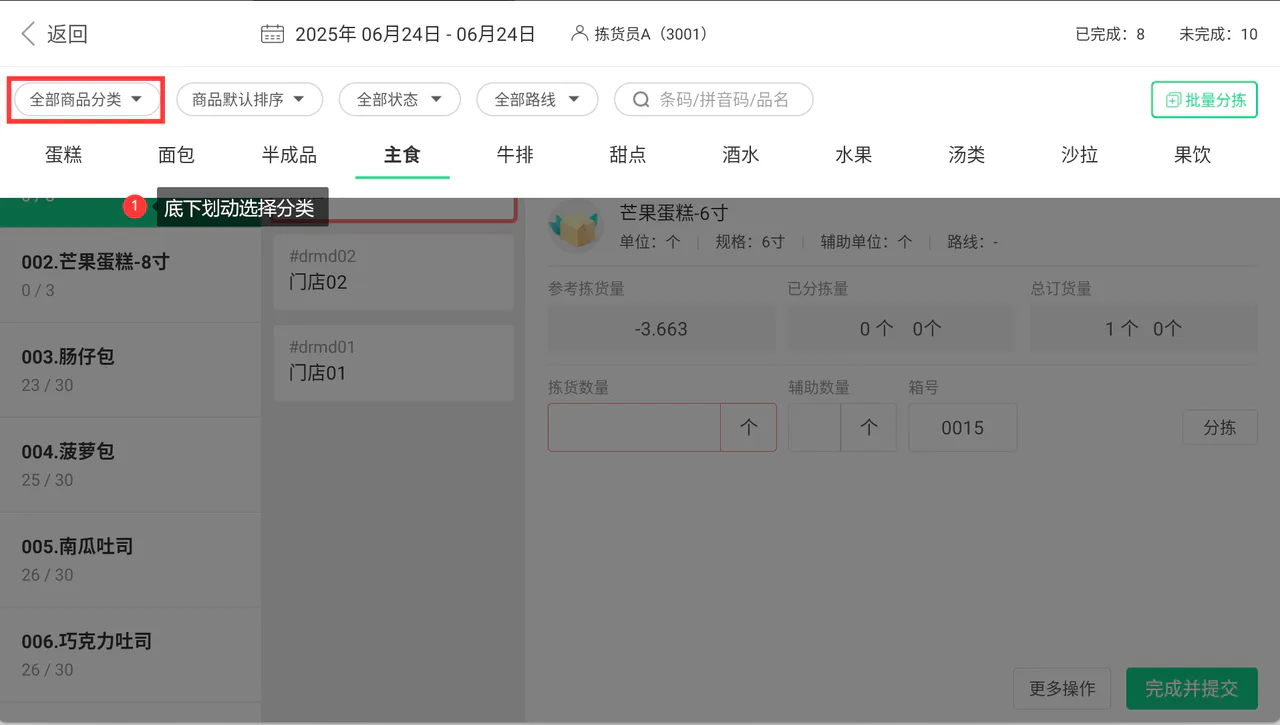Select the 酒水 category tab
This screenshot has height=725, width=1280.
click(x=742, y=155)
